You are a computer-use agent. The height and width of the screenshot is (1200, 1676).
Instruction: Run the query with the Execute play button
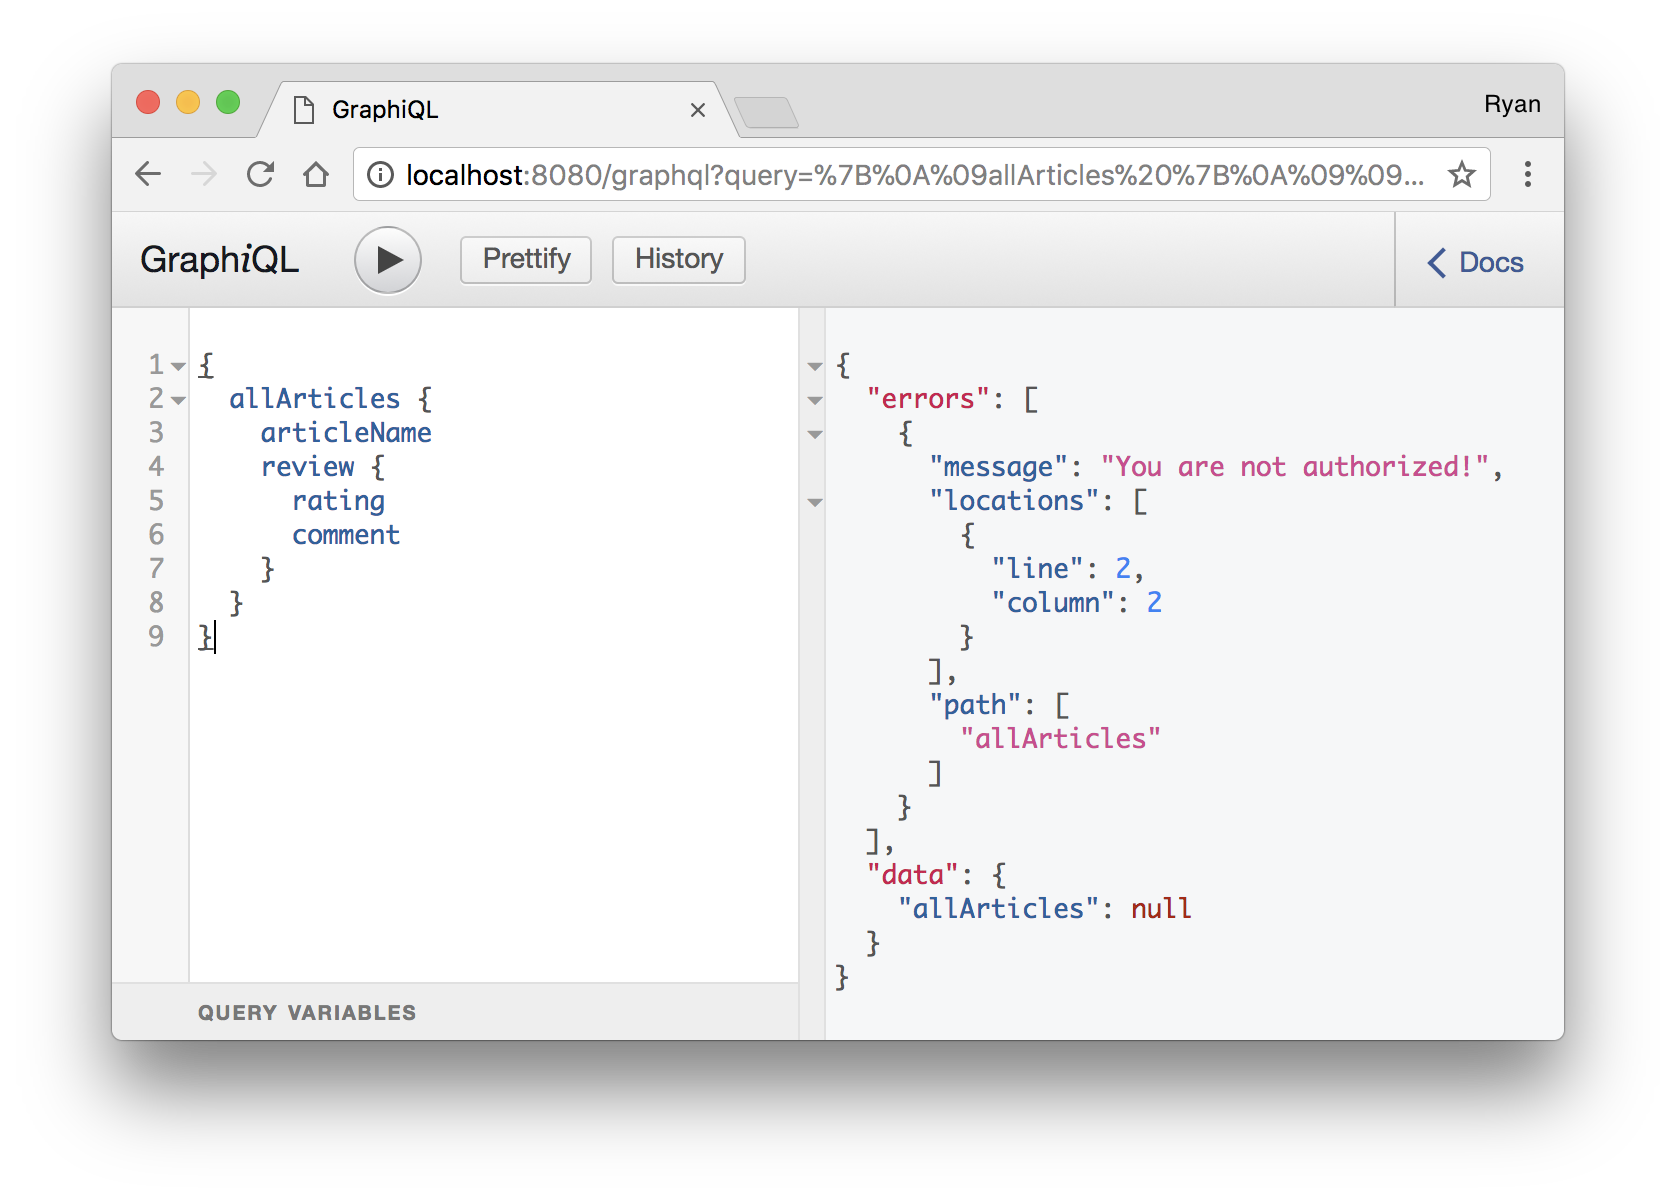click(388, 260)
